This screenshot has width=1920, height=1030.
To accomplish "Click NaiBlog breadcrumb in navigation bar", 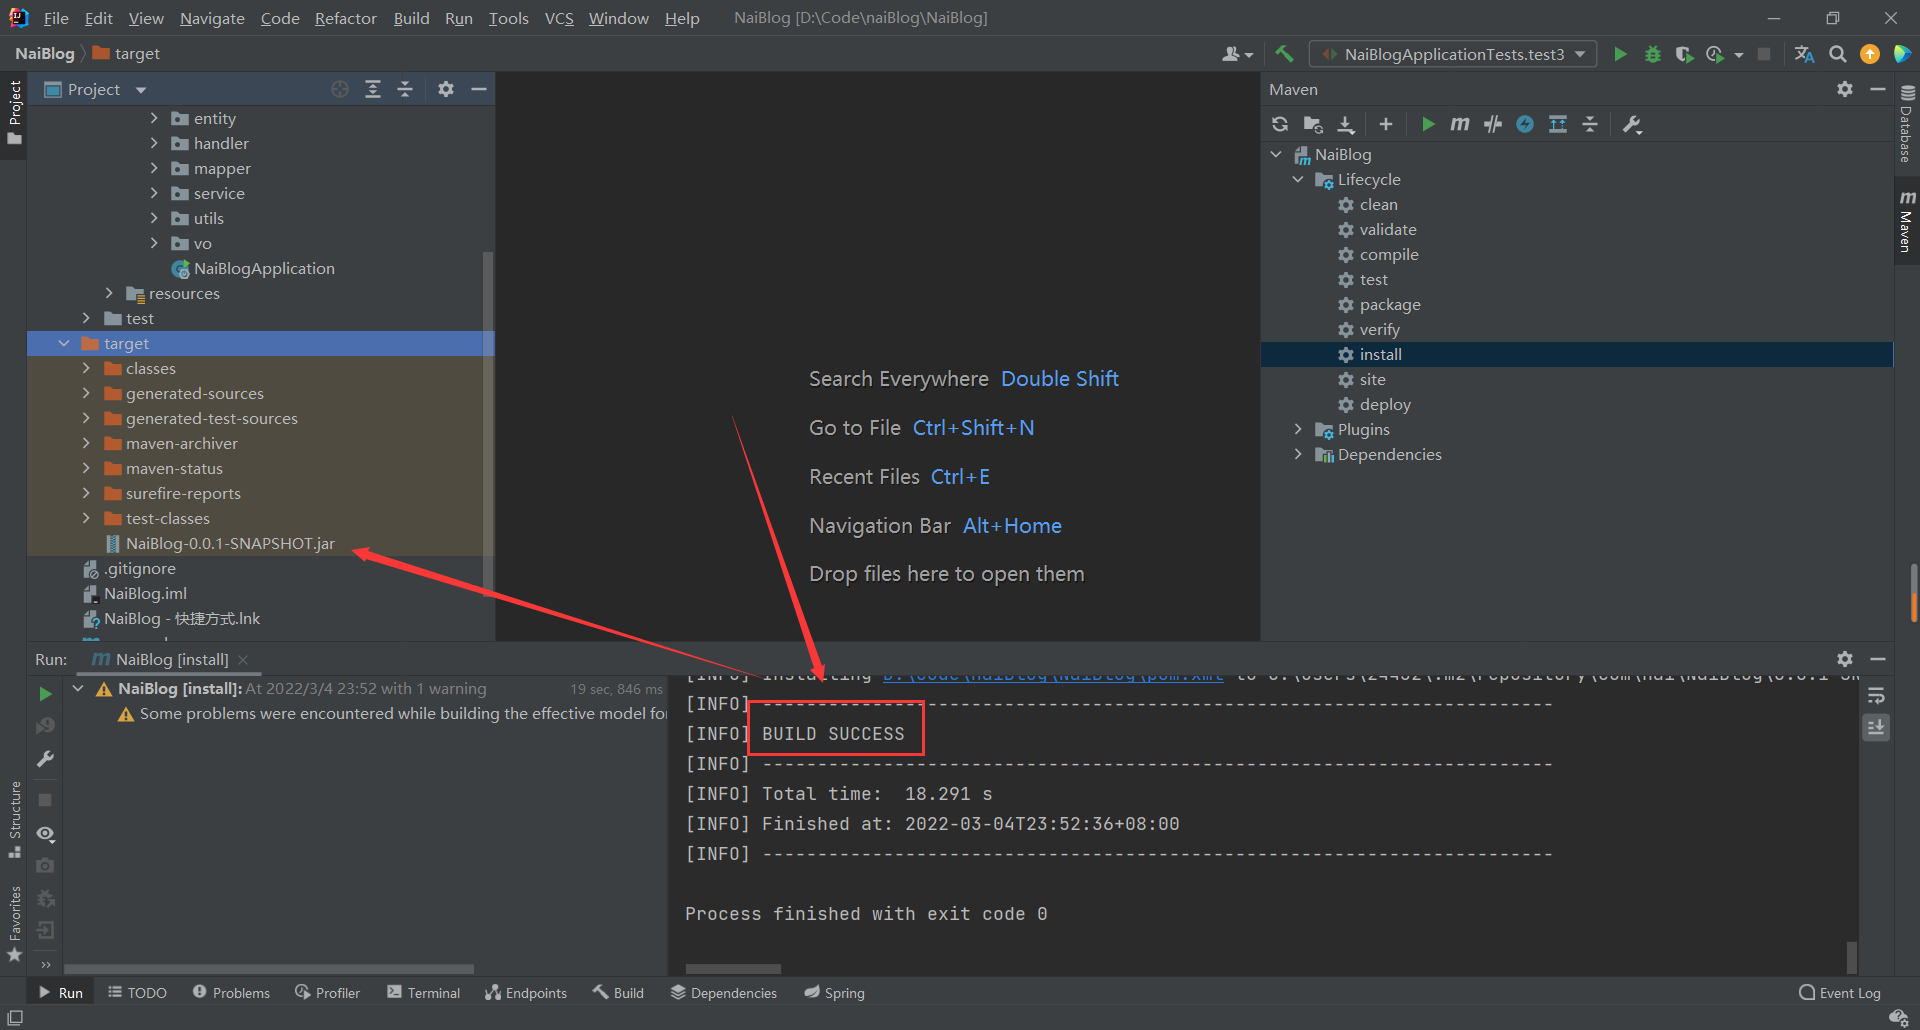I will (x=45, y=53).
